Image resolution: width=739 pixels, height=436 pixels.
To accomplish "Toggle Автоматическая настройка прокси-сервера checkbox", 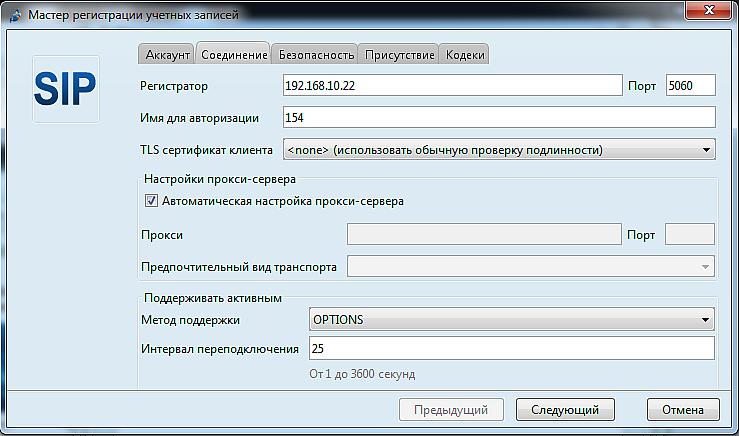I will [152, 201].
